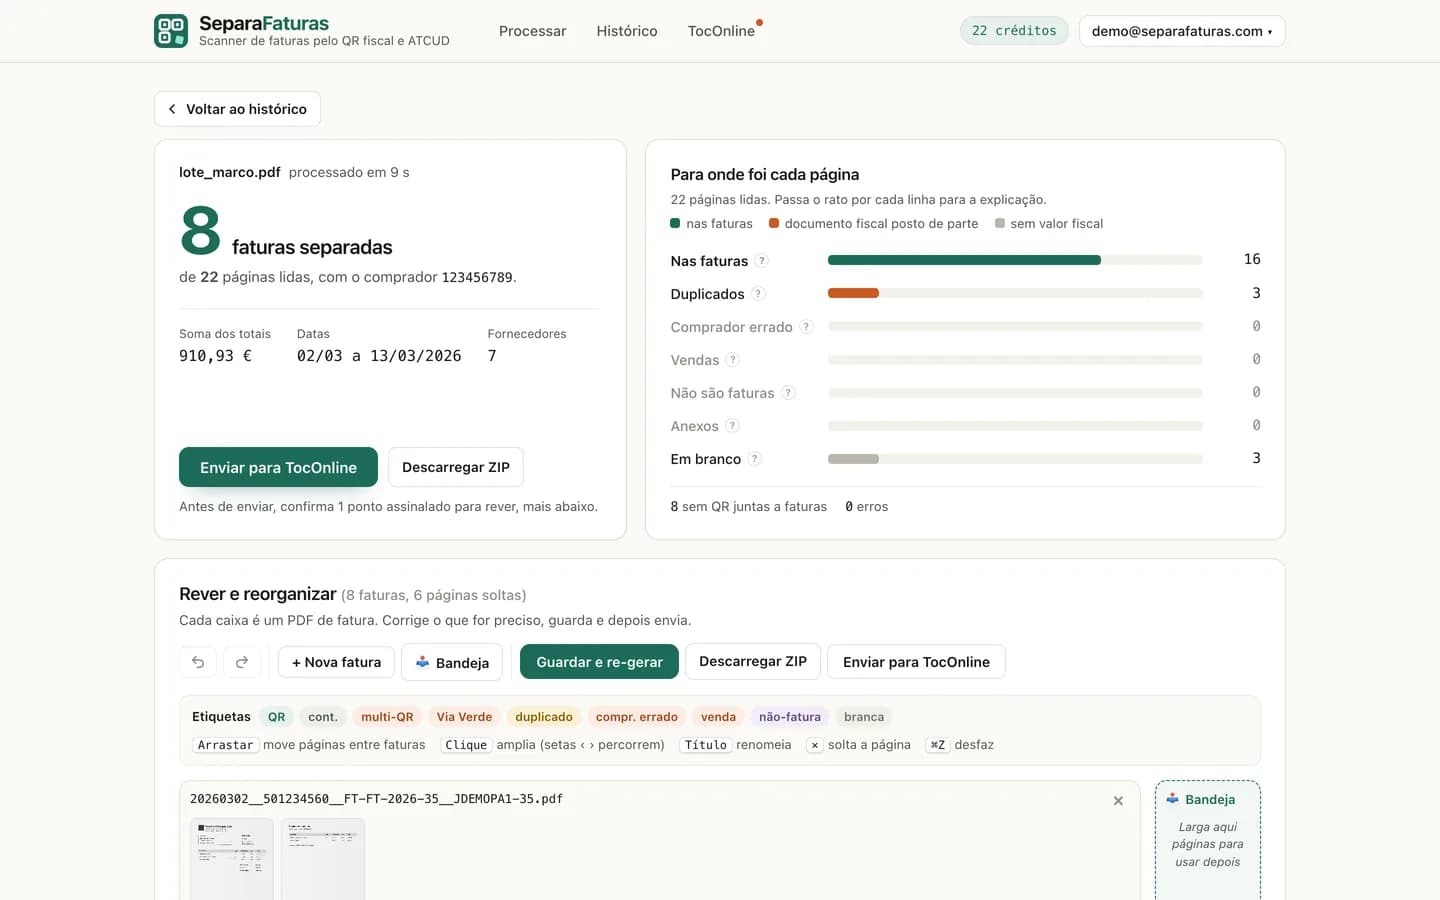Add a new invoice with Nova fatura
Image resolution: width=1440 pixels, height=900 pixels.
336,662
